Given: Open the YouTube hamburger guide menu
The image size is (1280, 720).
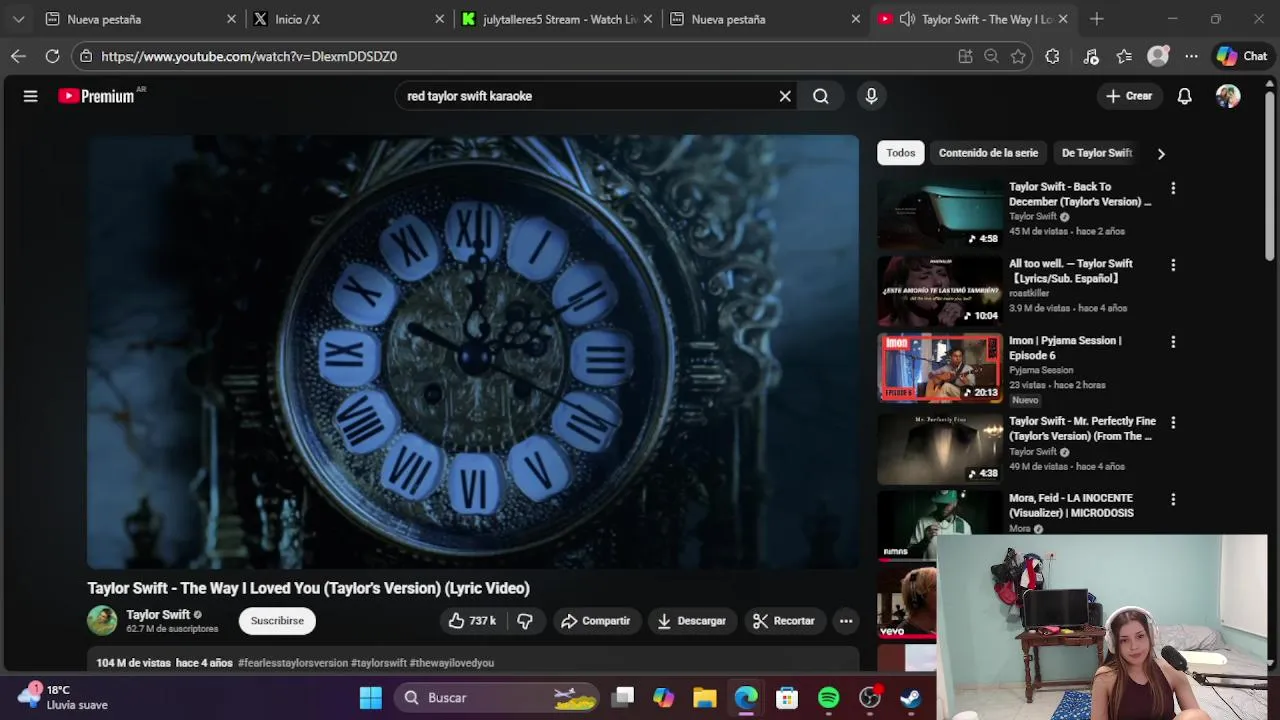Looking at the screenshot, I should click(30, 96).
